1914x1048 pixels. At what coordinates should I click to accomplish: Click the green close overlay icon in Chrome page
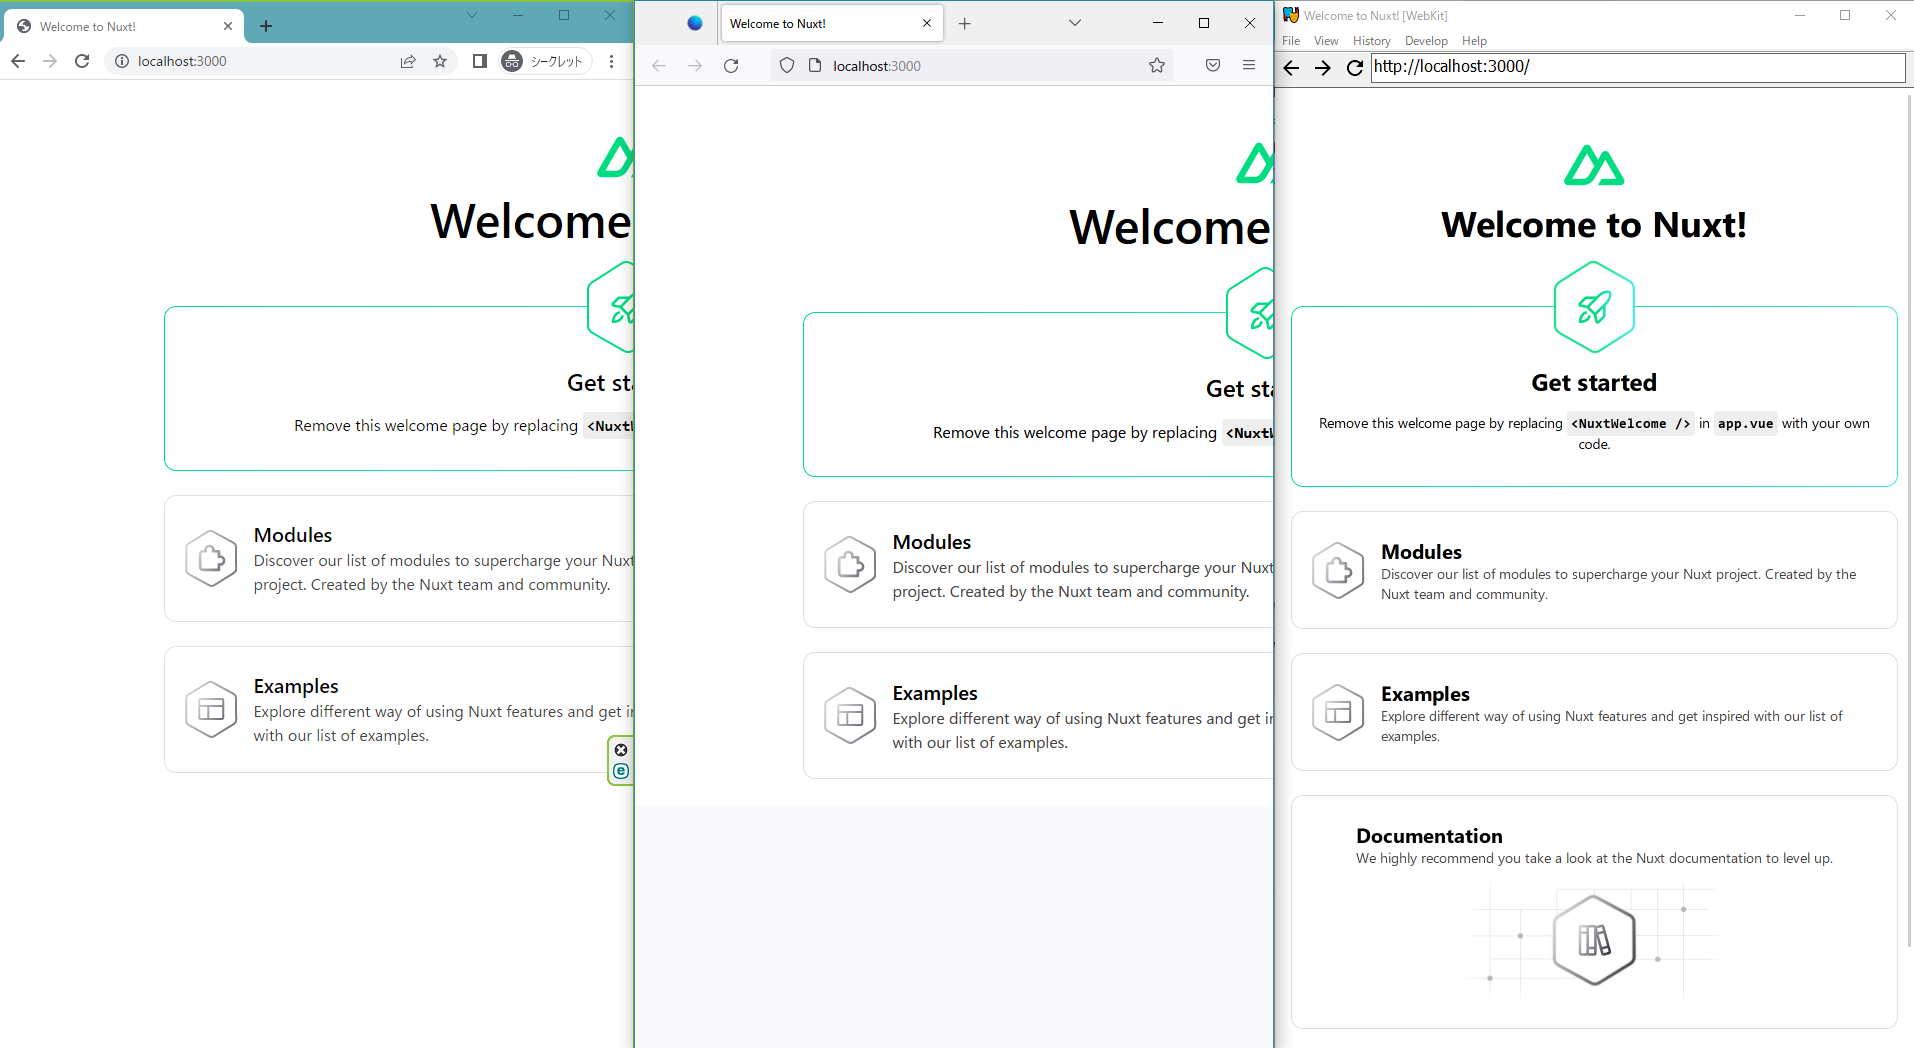click(621, 750)
